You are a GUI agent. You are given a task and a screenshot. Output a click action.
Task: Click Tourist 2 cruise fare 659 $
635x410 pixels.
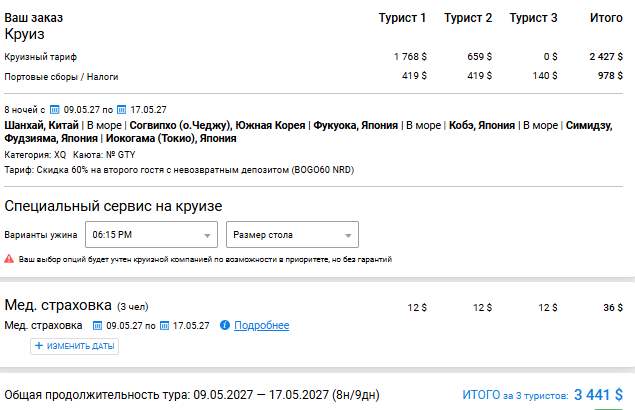[479, 57]
